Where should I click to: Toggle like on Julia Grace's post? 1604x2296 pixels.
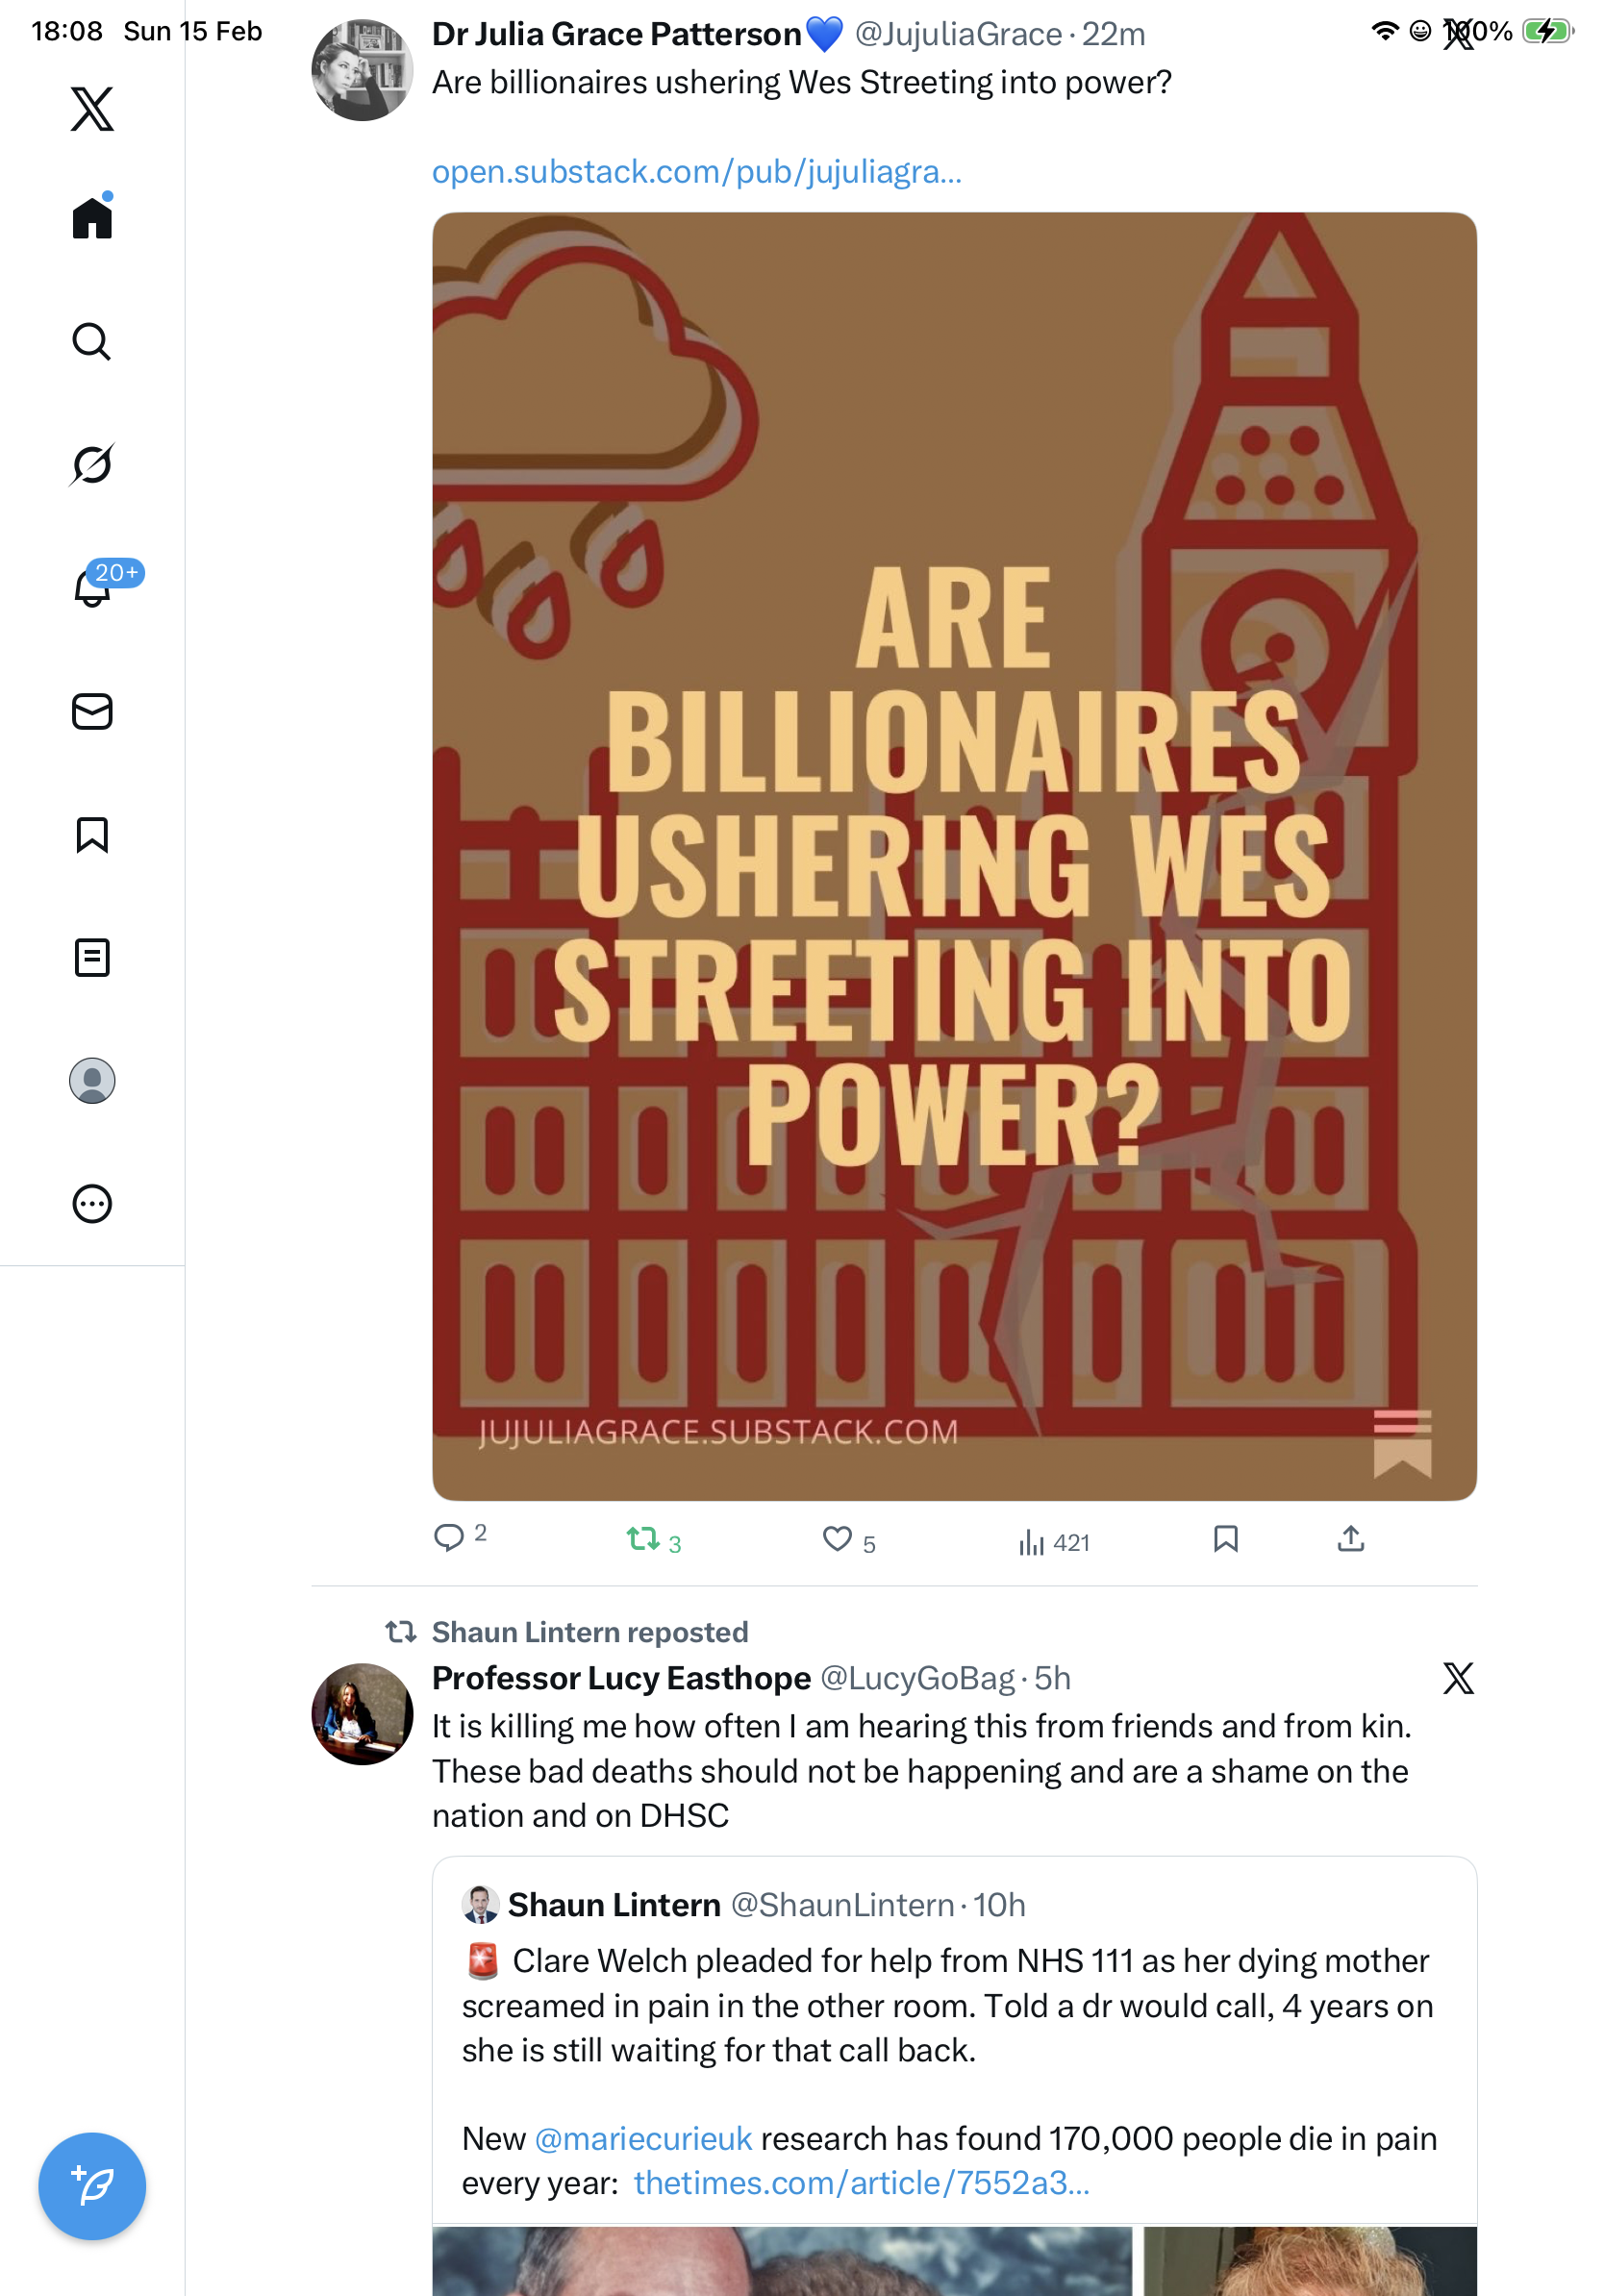tap(837, 1539)
